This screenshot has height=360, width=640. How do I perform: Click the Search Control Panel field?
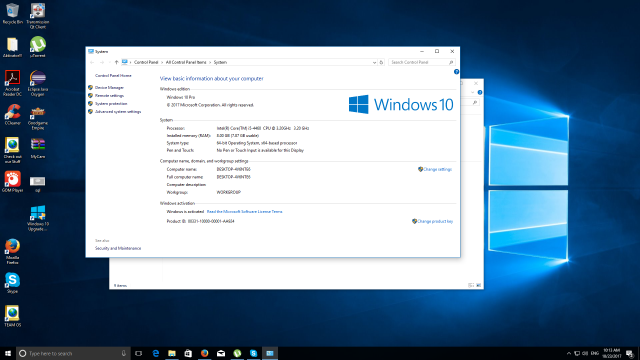[422, 62]
